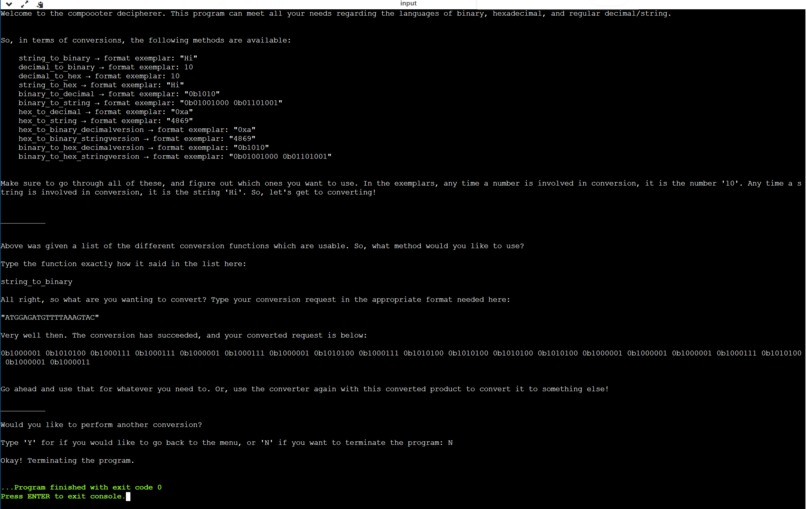Click 'All right, so what are you wanting' line
The height and width of the screenshot is (509, 806).
255,299
